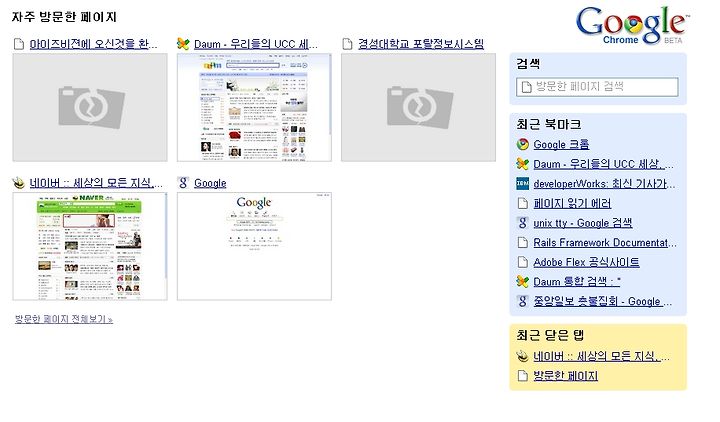Open the Daum - 우리들의 UCC 세 link
The image size is (720, 422).
[256, 44]
